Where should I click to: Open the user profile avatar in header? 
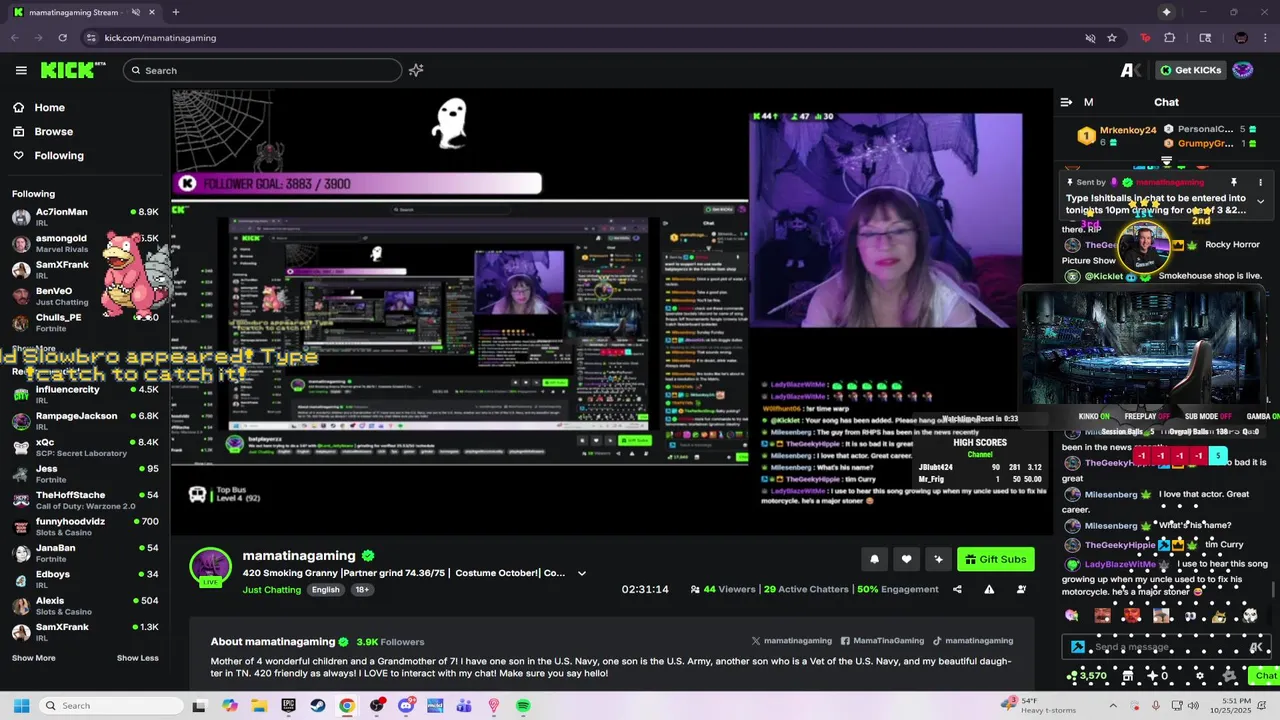click(1243, 70)
